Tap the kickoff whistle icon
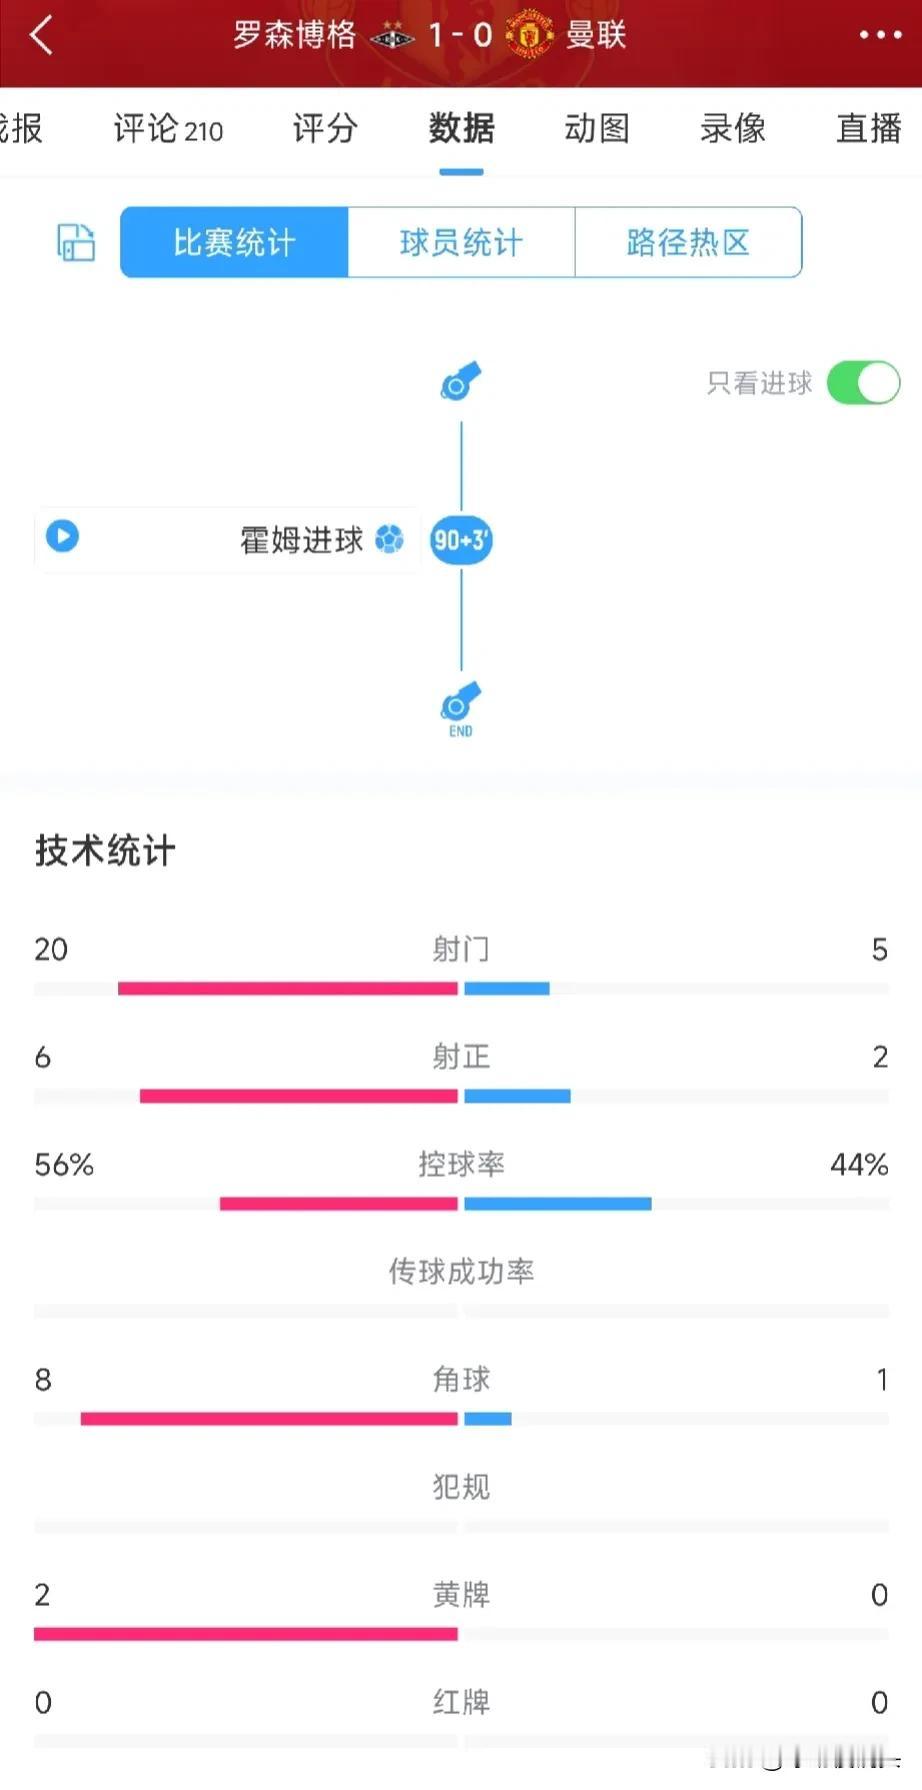Screen dimensions: 922x1790 tap(460, 380)
